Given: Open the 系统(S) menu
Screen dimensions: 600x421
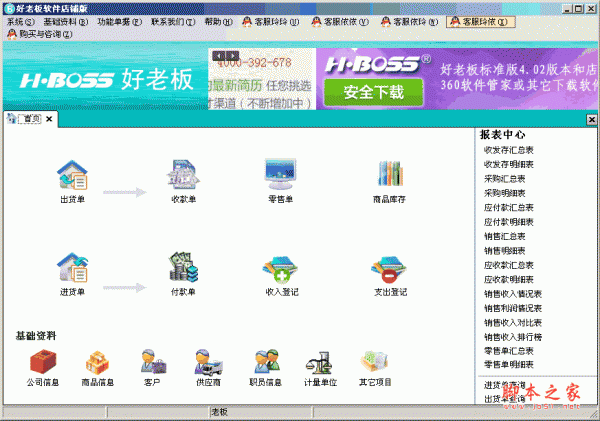Looking at the screenshot, I should [x=21, y=22].
